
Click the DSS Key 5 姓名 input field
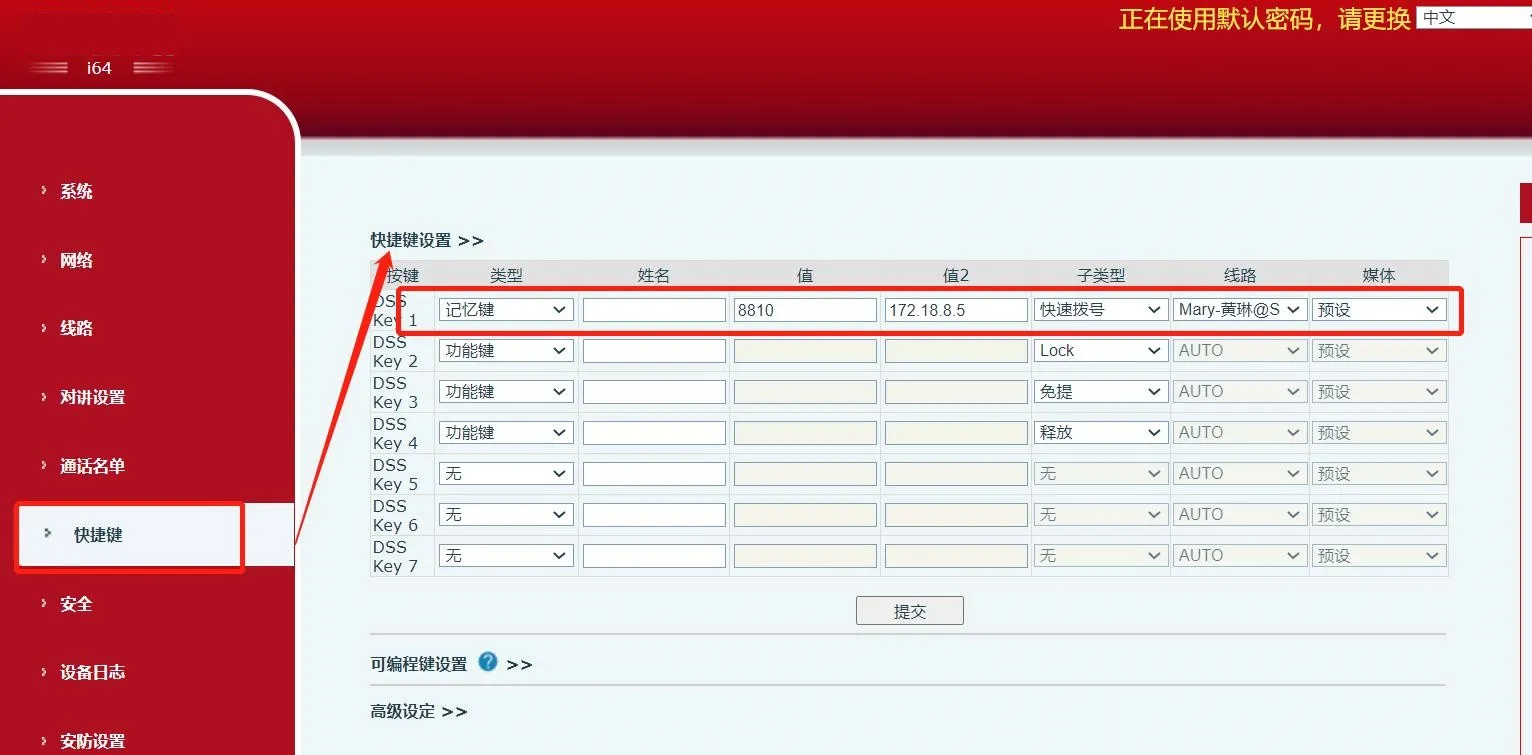[654, 474]
